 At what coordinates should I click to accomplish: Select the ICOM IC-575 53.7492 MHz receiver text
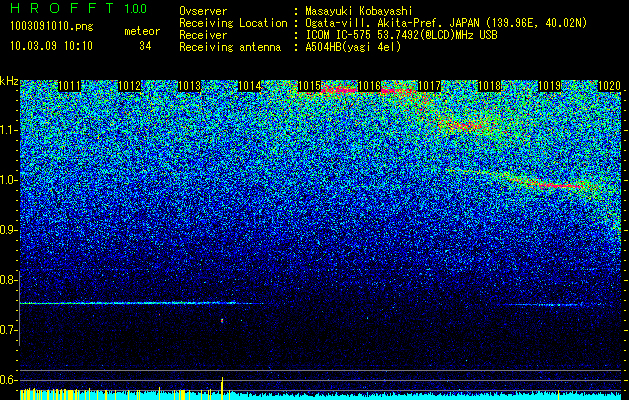[401, 35]
